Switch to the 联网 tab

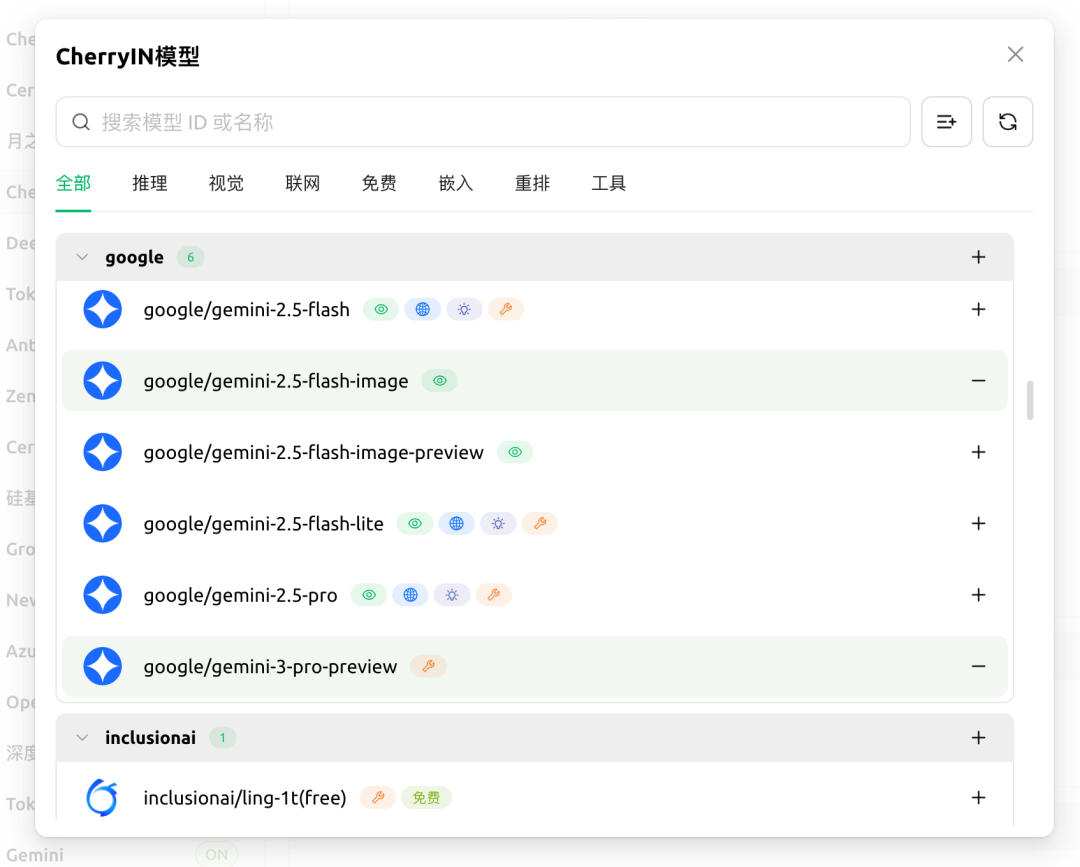(302, 184)
